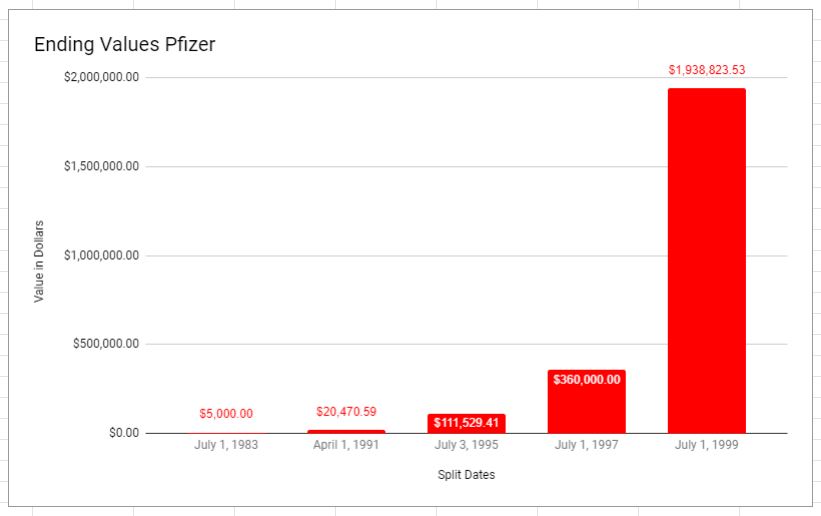Click the $1,000,000.00 vertical axis label
821x516 pixels.
(101, 255)
